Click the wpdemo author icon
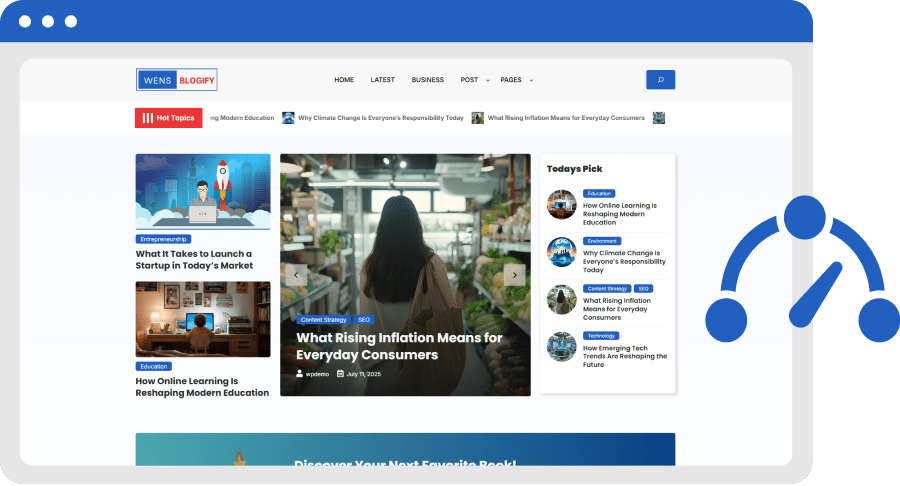900x486 pixels. point(299,374)
